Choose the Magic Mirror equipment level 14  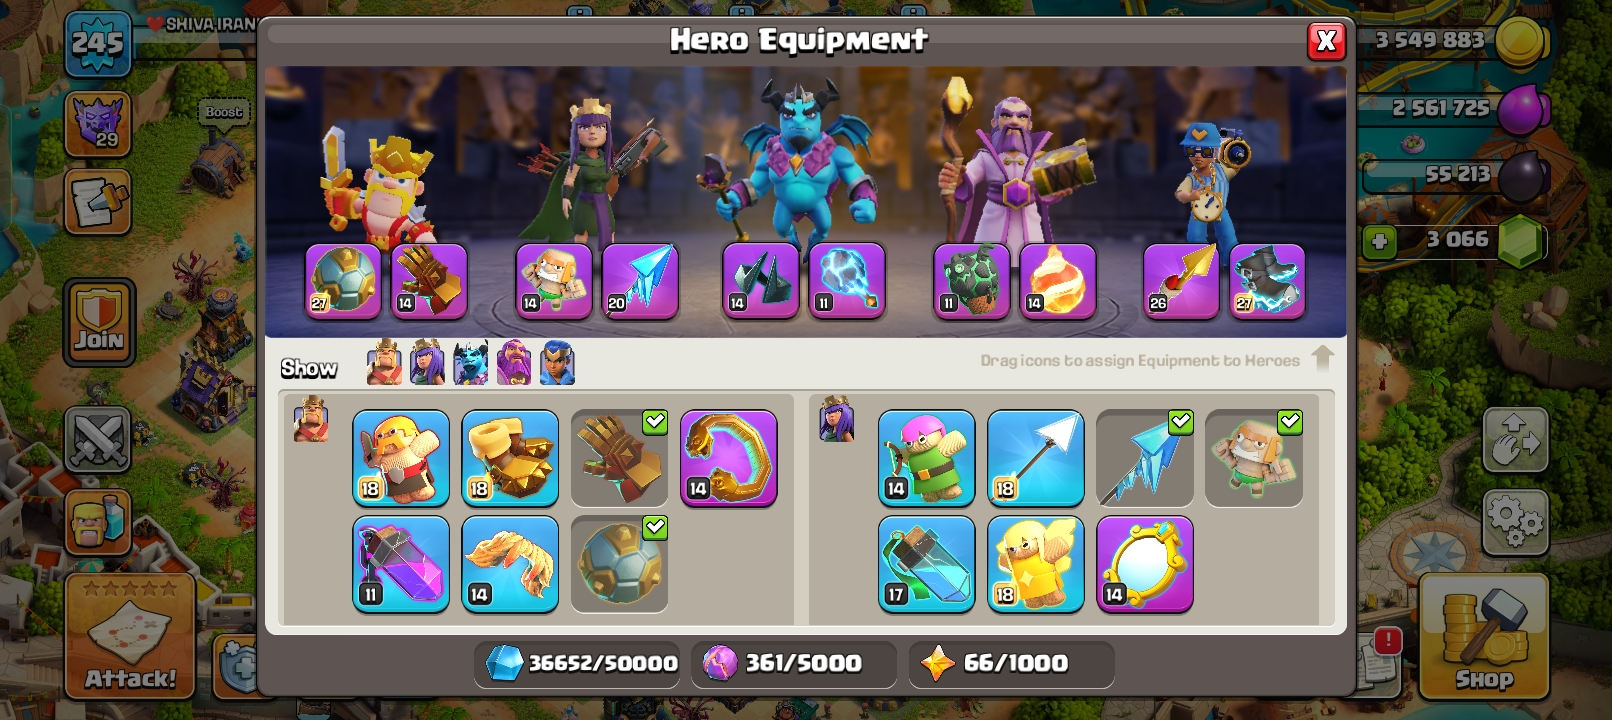click(x=1145, y=564)
